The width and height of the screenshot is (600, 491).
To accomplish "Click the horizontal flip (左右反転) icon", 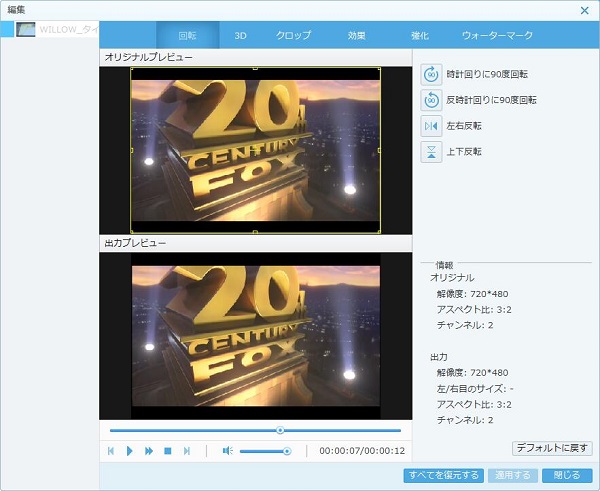I will (x=431, y=126).
